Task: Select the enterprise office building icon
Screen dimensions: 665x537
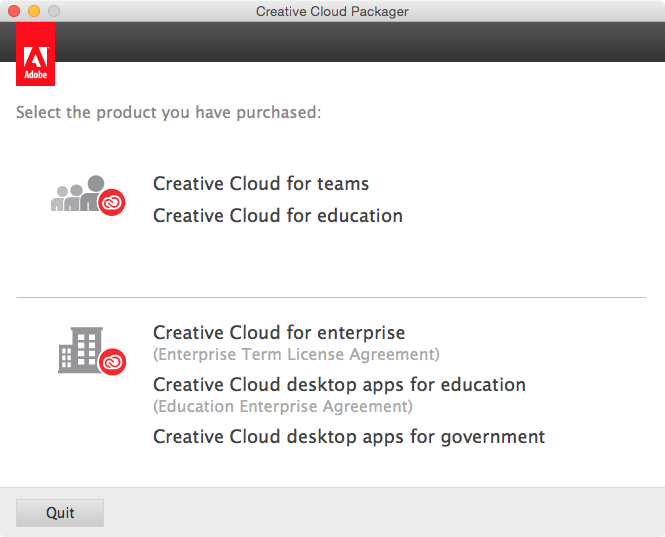Action: tap(81, 350)
